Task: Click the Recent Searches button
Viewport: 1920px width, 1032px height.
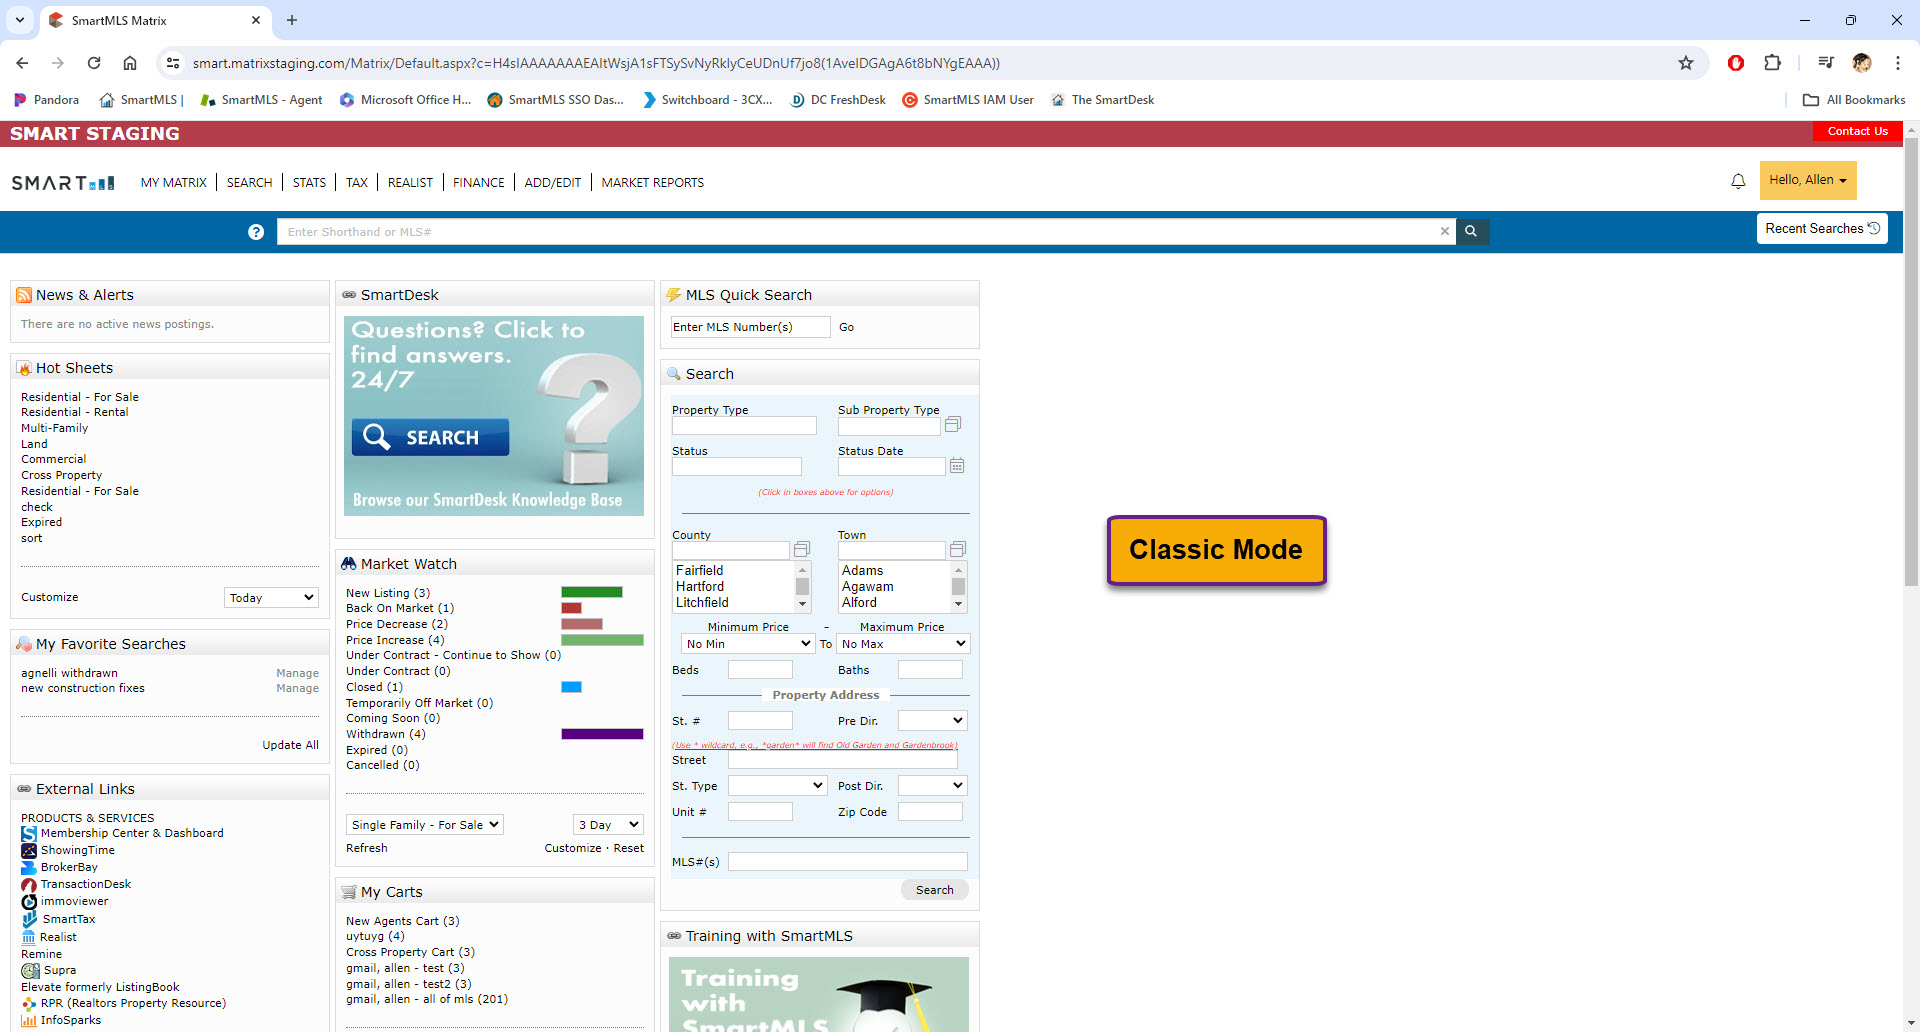Action: tap(1821, 229)
